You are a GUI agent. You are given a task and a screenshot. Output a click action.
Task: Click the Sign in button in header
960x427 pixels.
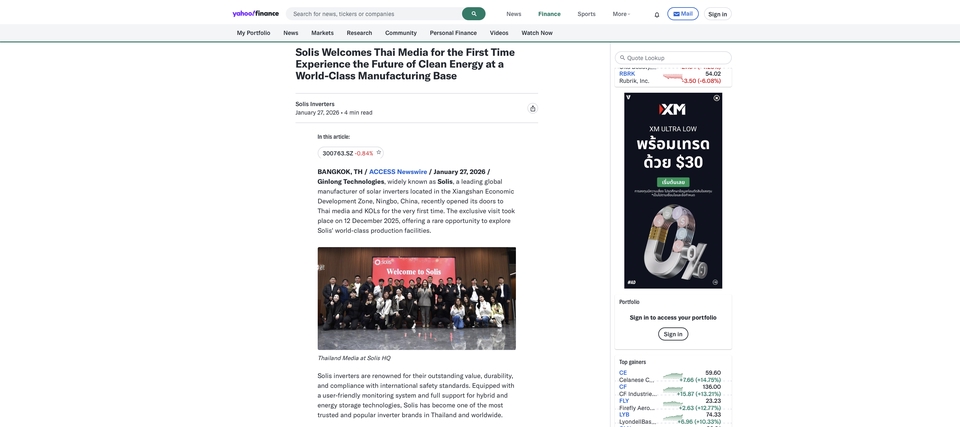718,14
